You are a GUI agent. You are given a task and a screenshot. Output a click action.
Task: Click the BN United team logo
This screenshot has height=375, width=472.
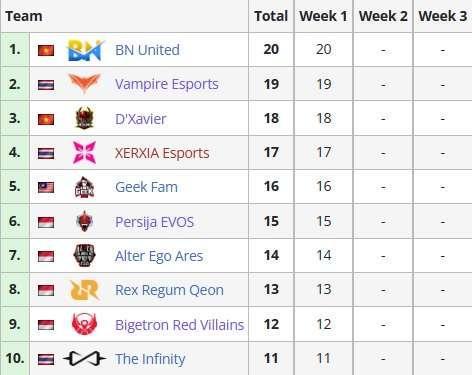(x=86, y=50)
